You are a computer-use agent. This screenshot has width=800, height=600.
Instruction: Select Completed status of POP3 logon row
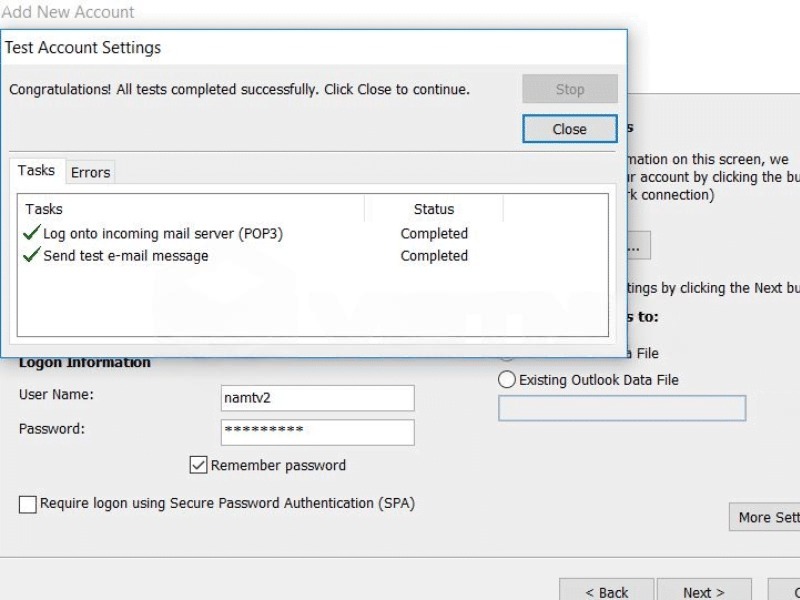[x=434, y=234]
